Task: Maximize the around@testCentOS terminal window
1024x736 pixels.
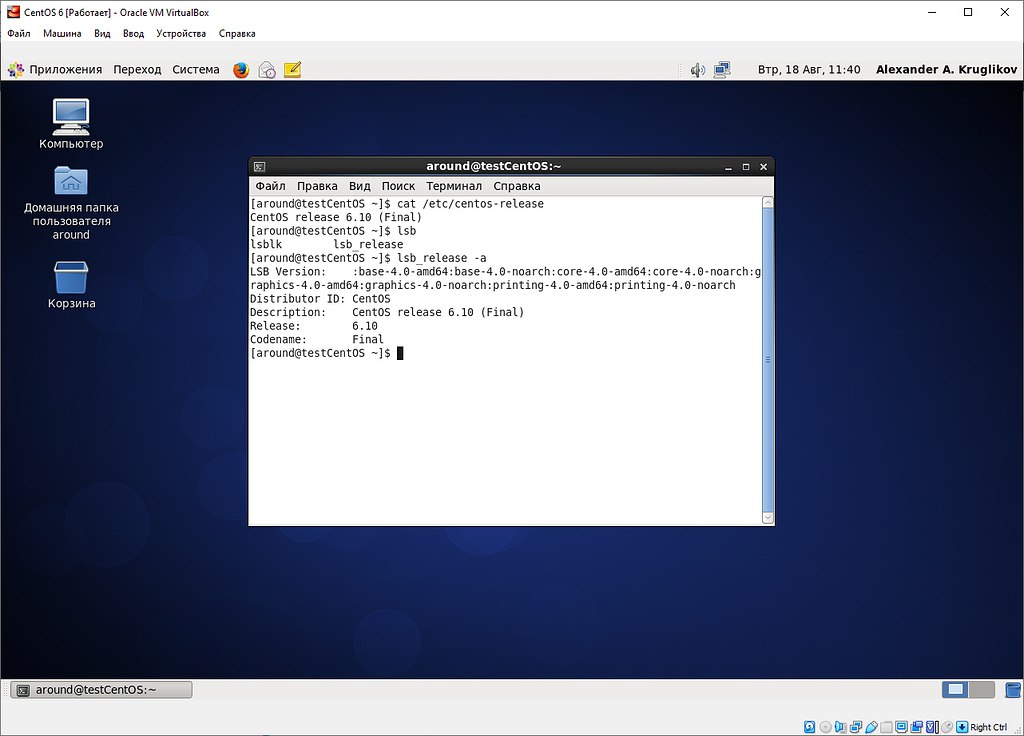Action: coord(746,167)
